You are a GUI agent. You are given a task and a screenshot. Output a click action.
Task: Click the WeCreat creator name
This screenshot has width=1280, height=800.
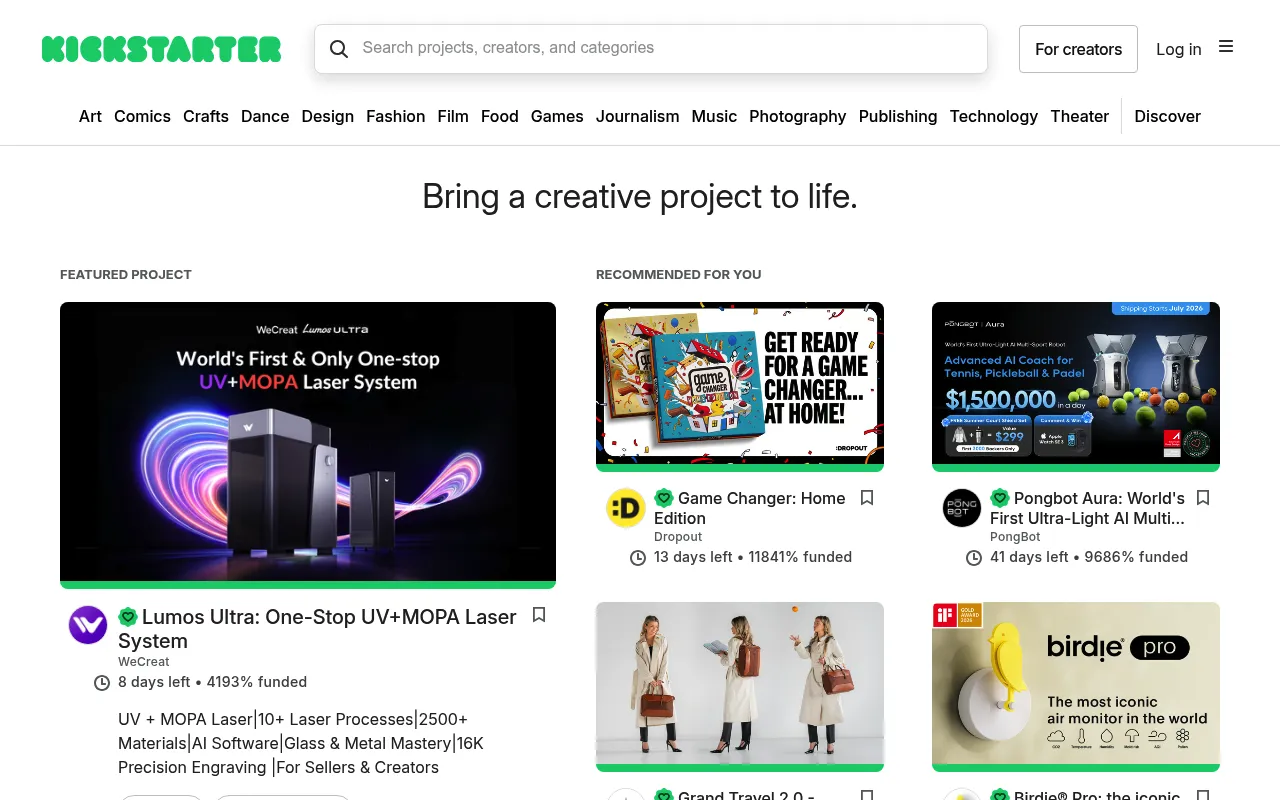[144, 662]
